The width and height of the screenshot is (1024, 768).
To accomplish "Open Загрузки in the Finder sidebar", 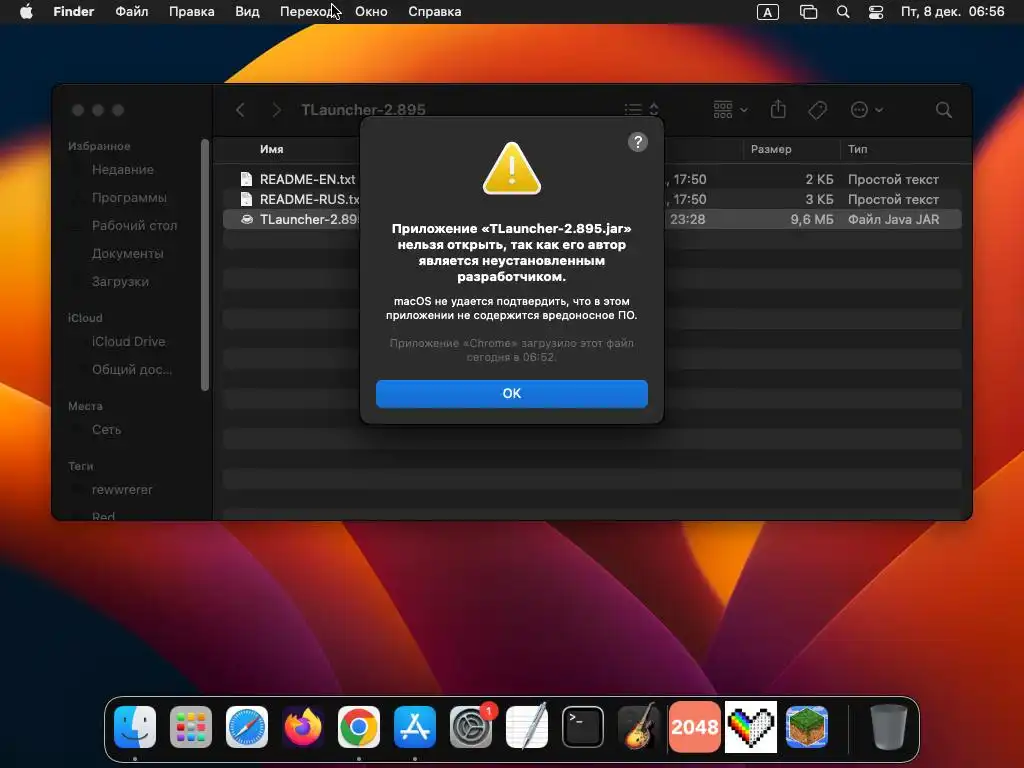I will tap(120, 282).
